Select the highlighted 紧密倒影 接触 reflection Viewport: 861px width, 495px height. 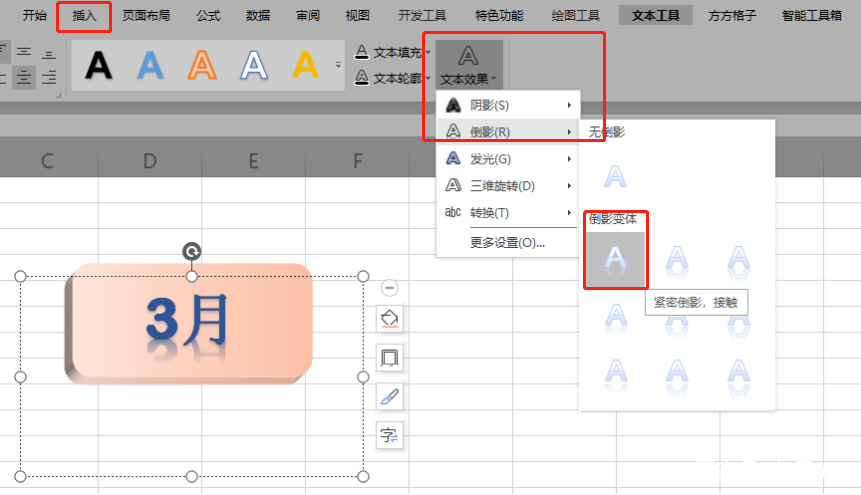[615, 259]
